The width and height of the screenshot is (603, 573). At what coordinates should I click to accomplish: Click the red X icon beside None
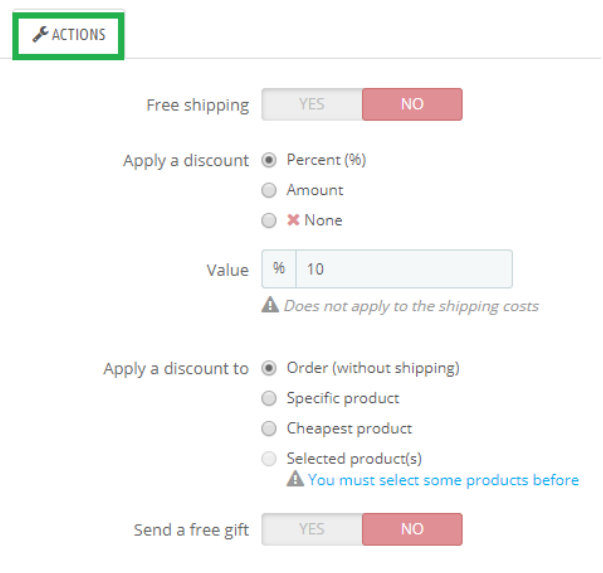[293, 220]
